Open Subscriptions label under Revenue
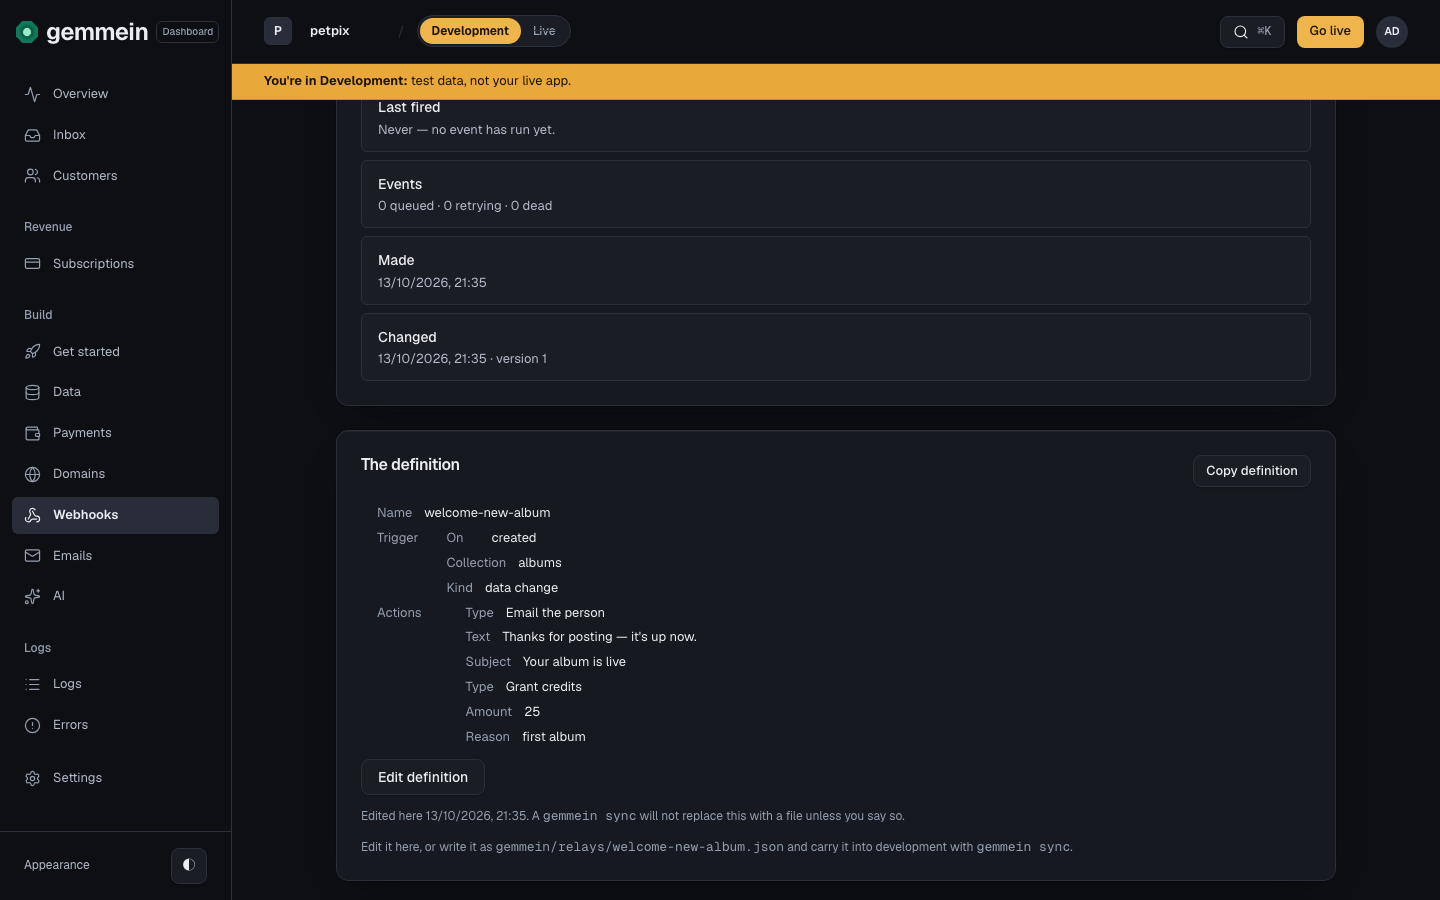 point(93,264)
